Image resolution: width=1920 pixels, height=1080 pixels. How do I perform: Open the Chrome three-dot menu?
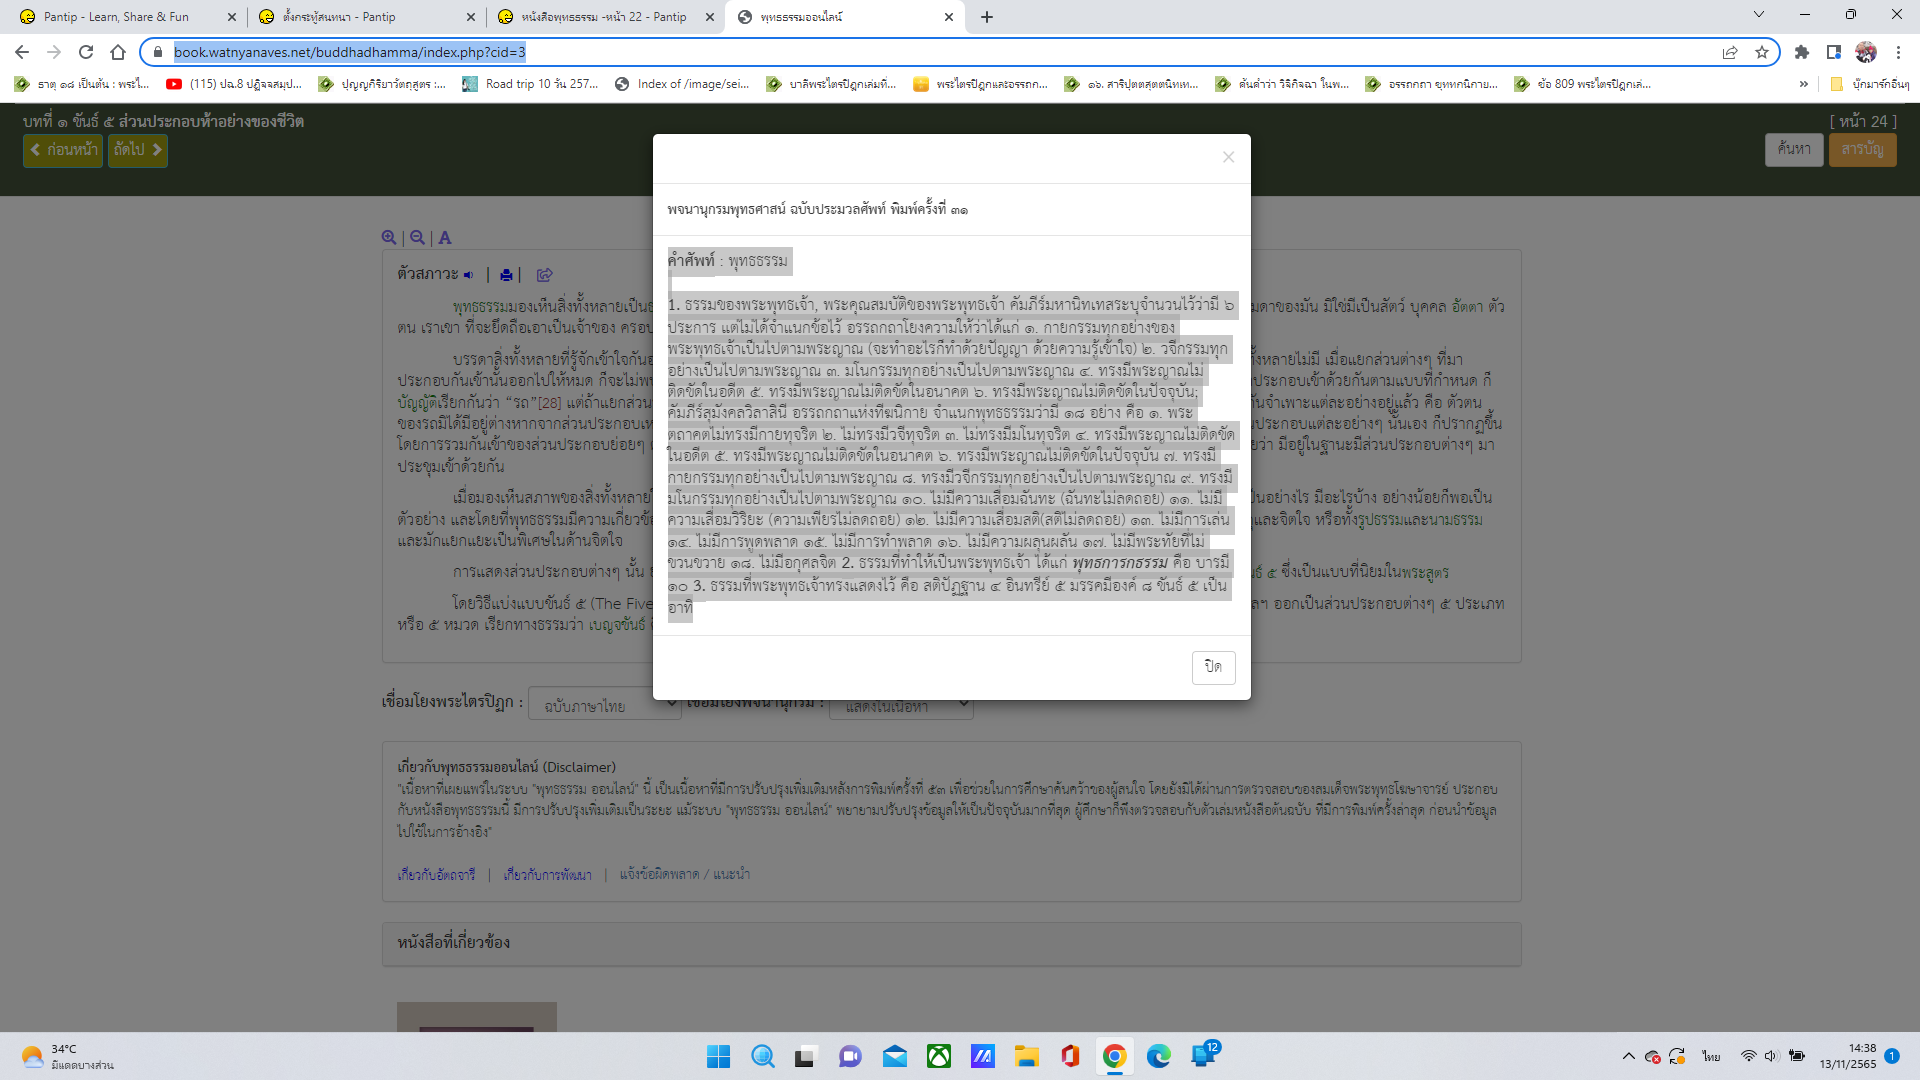[x=1898, y=52]
